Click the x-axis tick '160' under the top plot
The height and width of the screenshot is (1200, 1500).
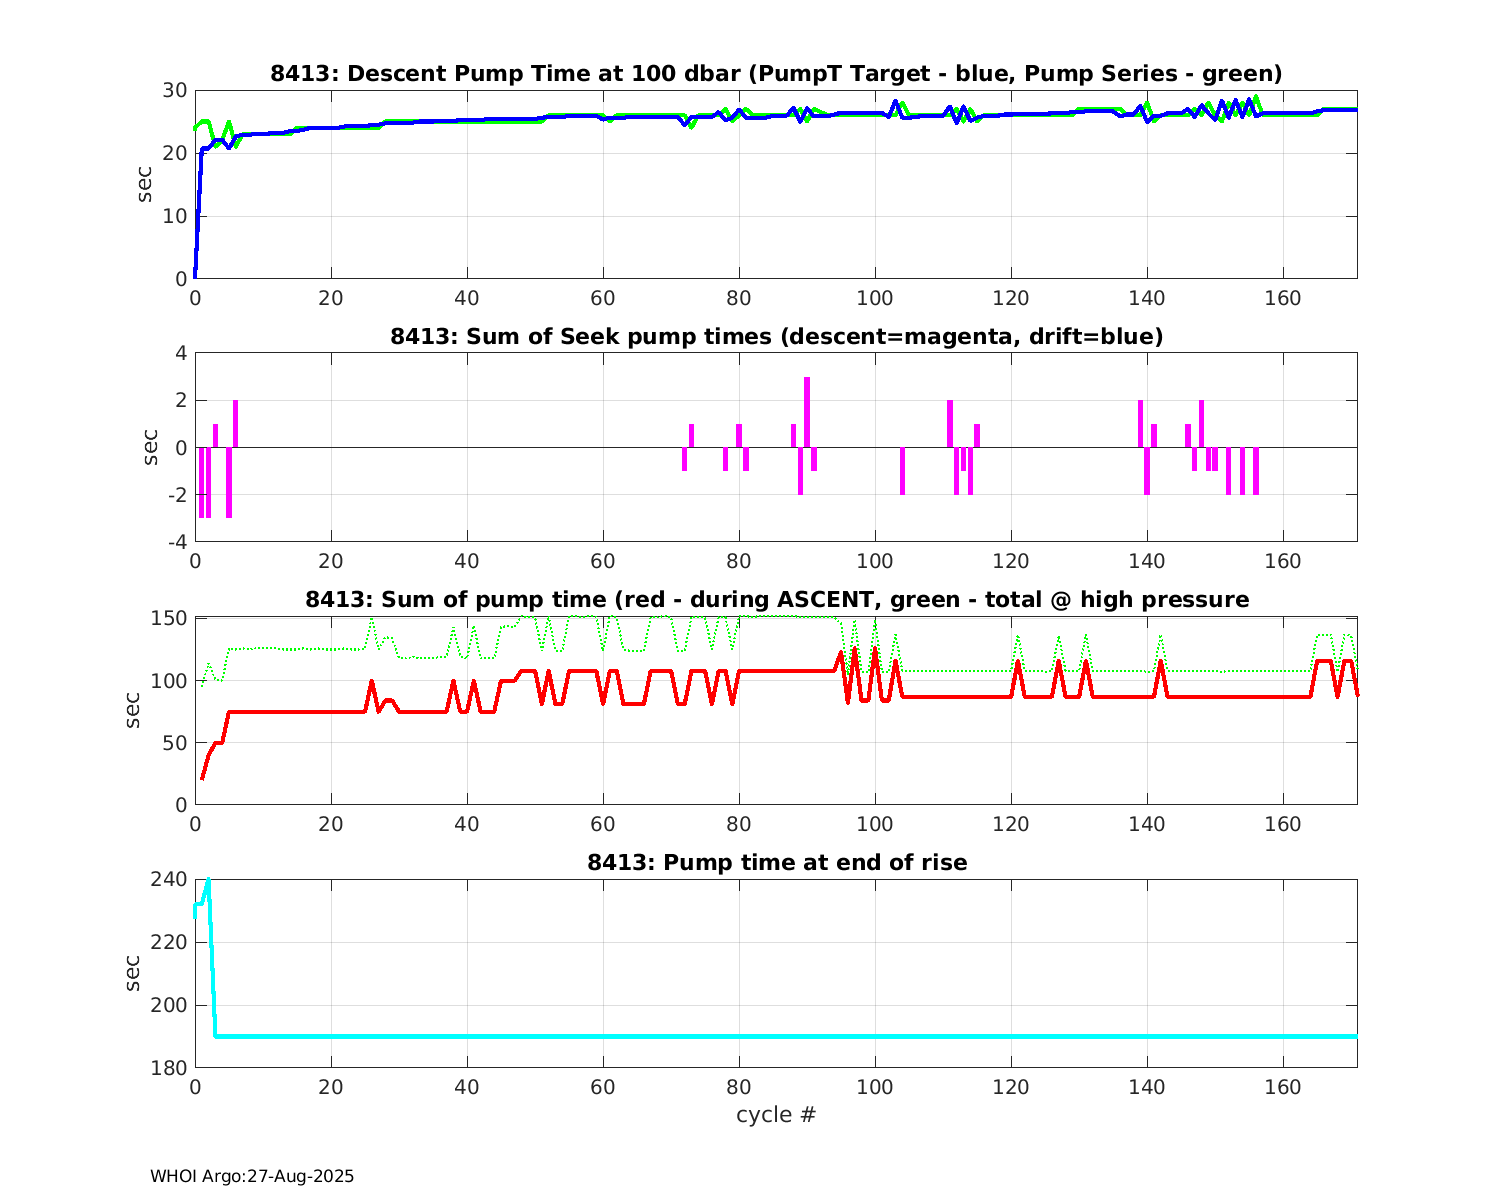click(1283, 298)
